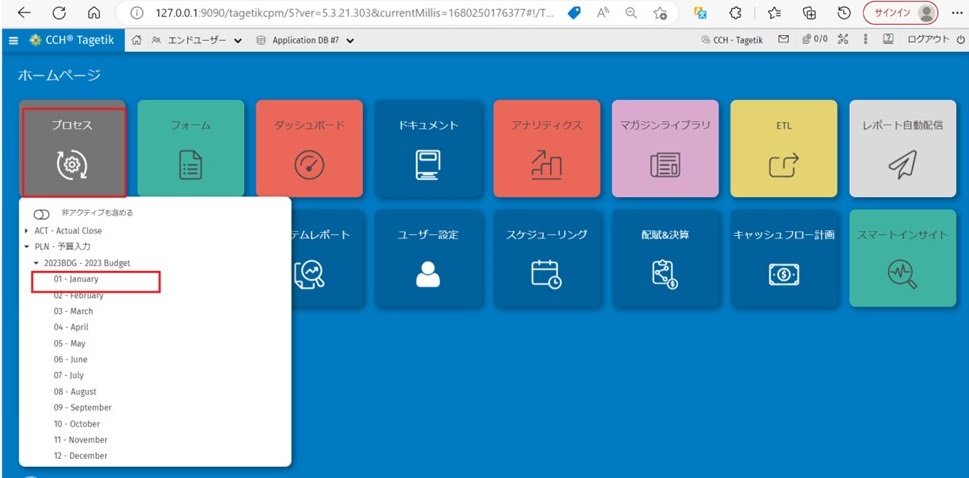The height and width of the screenshot is (478, 969).
Task: Open the ダッシュボード dashboard tile
Action: pos(309,148)
